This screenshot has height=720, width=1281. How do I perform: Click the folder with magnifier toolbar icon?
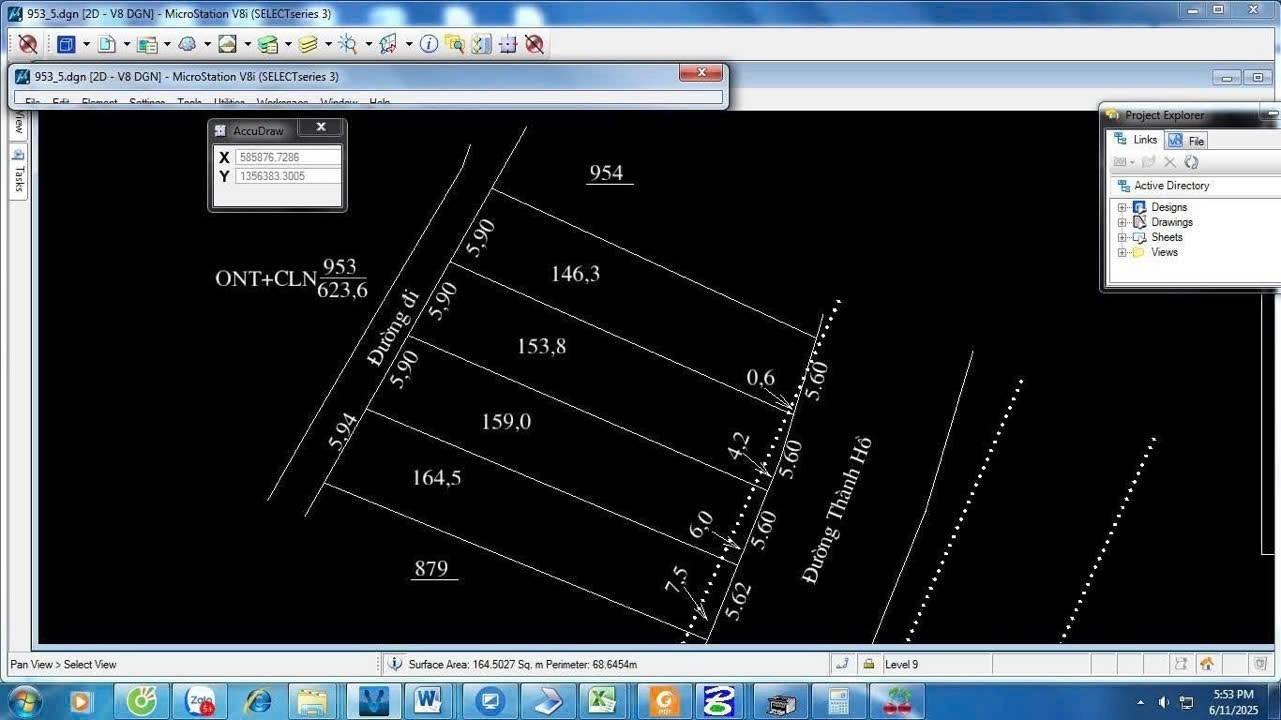[x=455, y=44]
